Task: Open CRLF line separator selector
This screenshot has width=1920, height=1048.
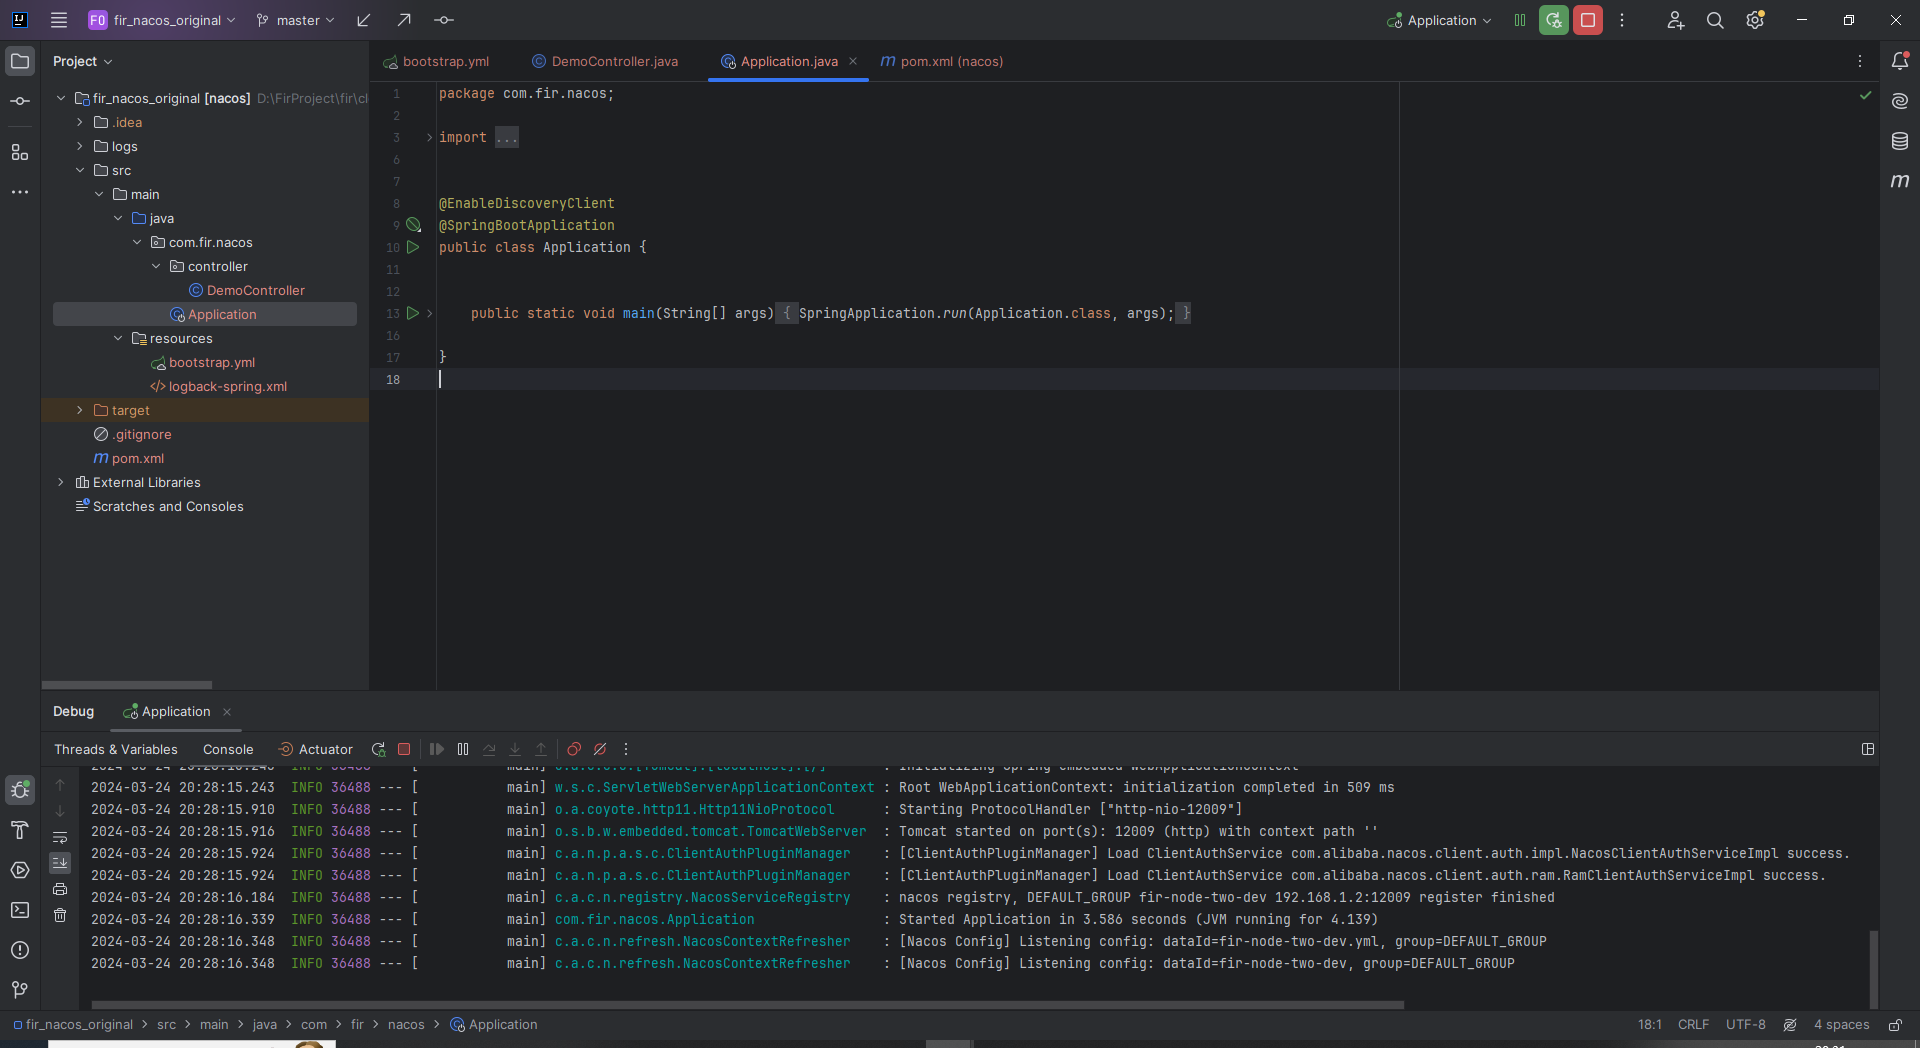Action: point(1693,1025)
